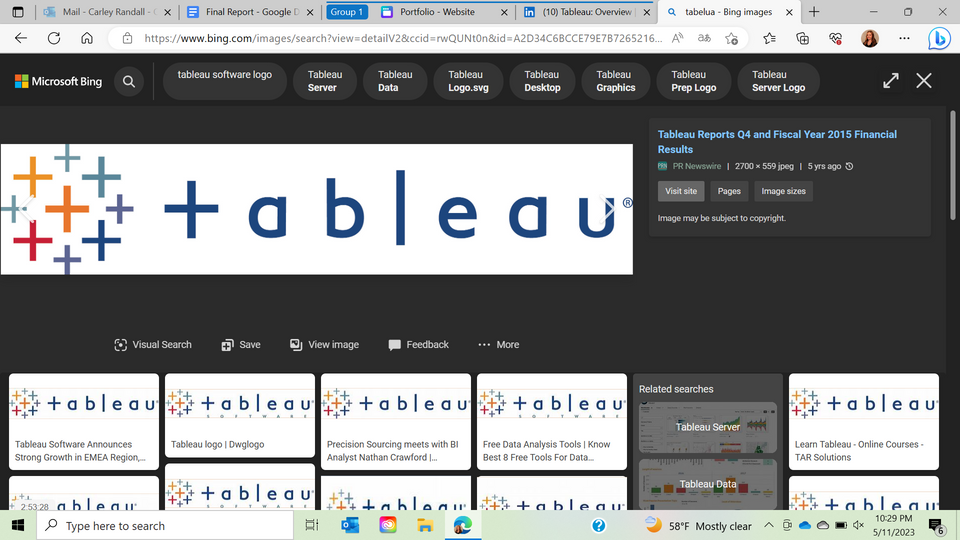Send Feedback on this image
Screen dimensions: 960x540
pyautogui.click(x=419, y=345)
